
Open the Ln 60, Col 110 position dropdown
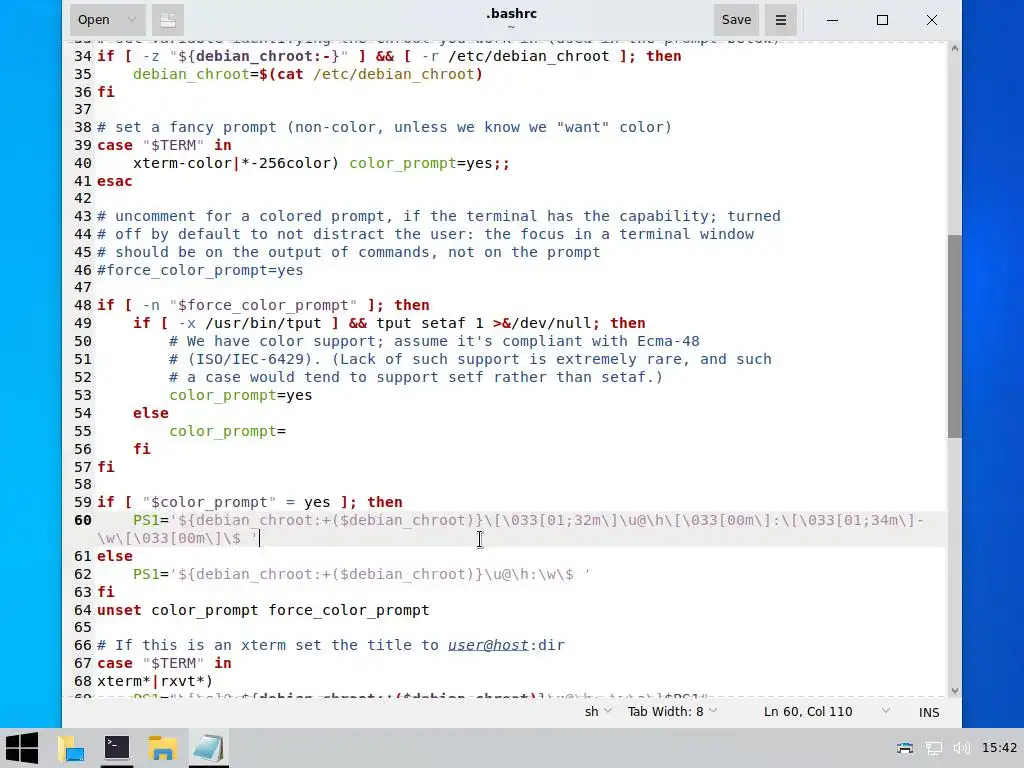click(x=826, y=712)
